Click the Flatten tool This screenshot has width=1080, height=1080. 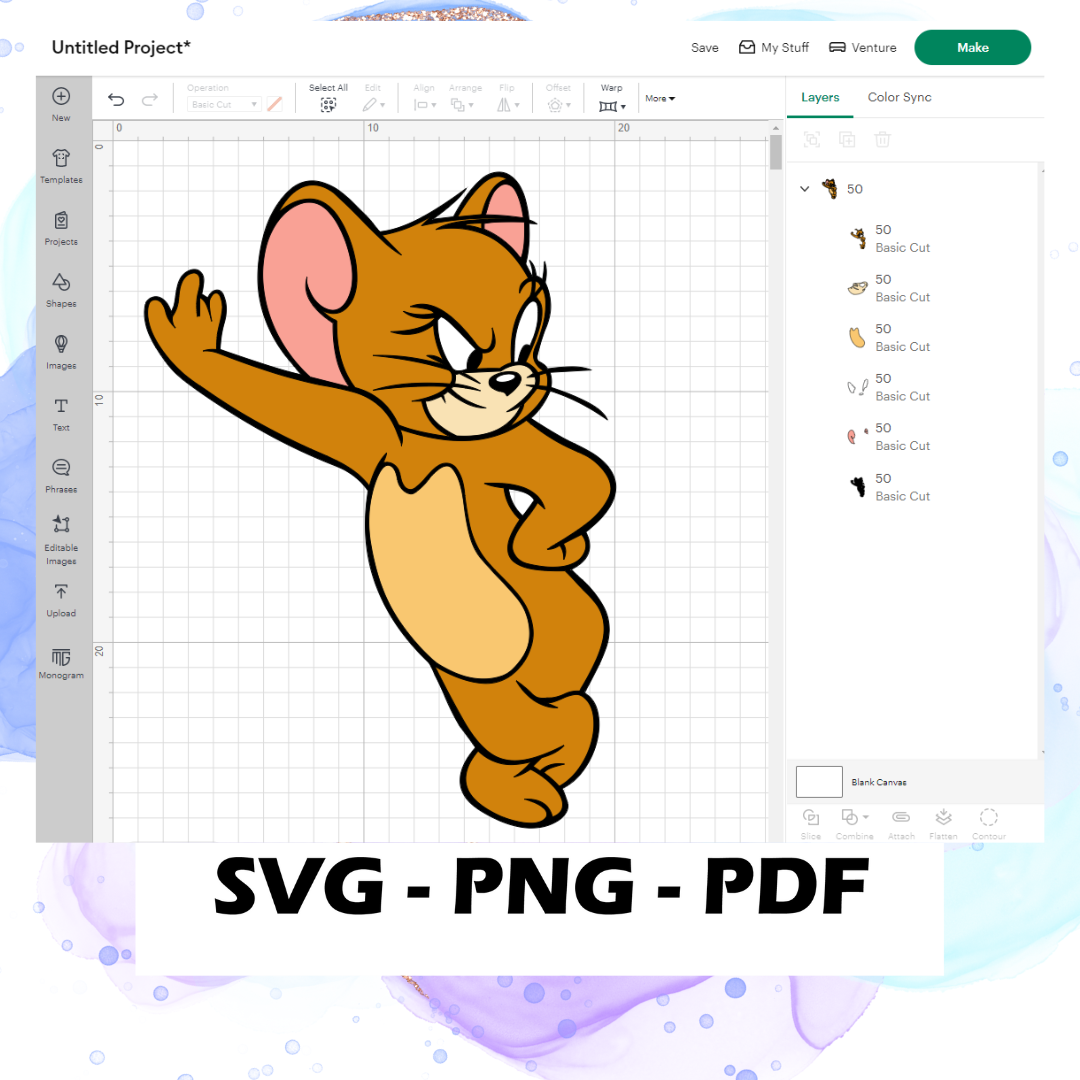943,824
